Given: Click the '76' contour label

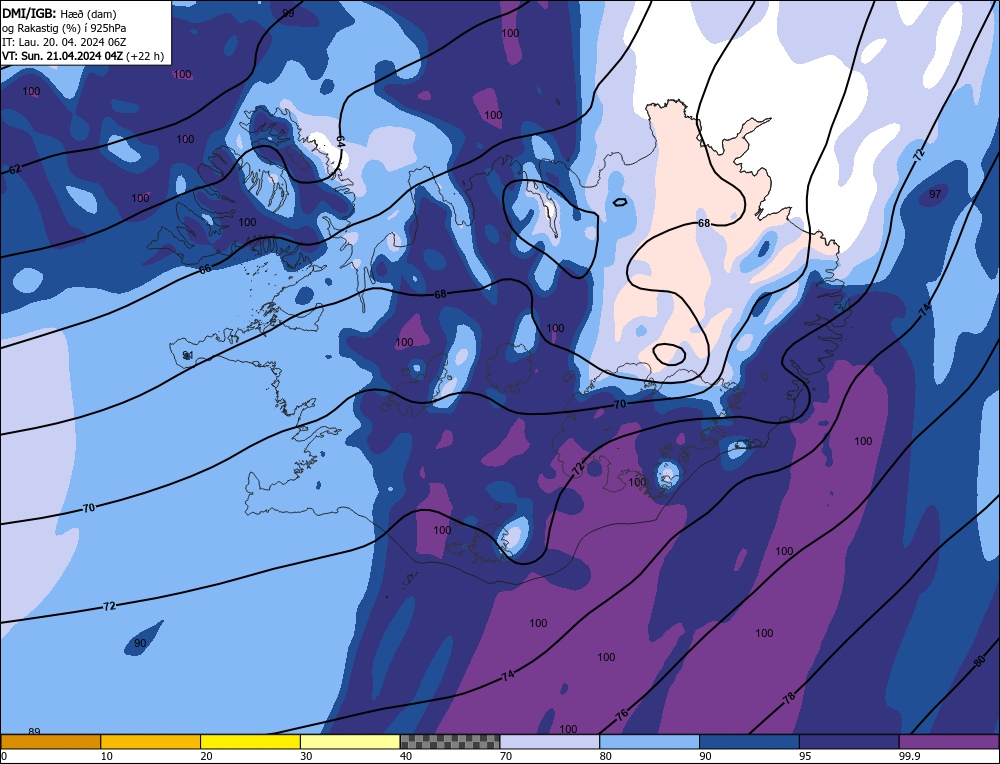Looking at the screenshot, I should coord(622,714).
